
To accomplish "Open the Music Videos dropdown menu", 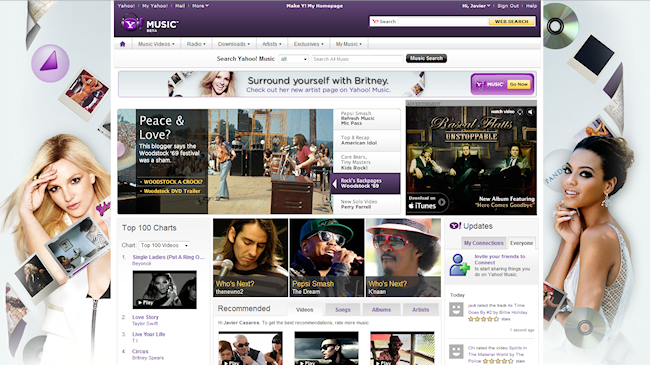I will (x=156, y=44).
